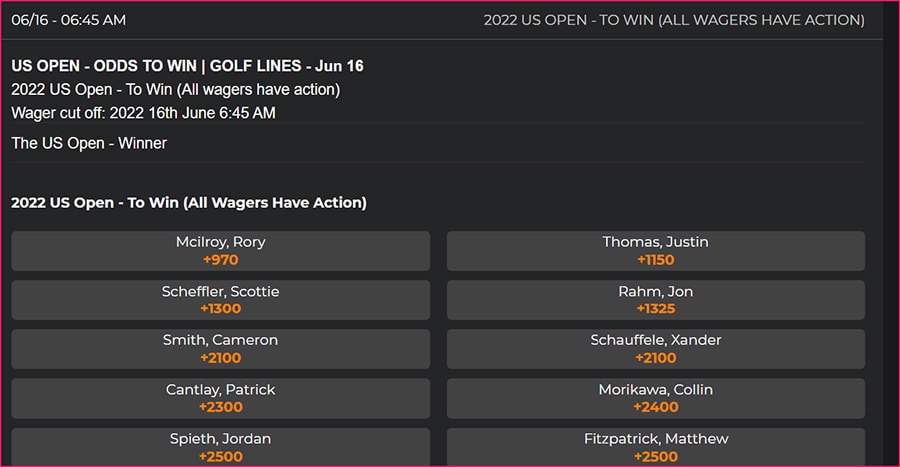900x467 pixels.
Task: Select Morikawa, Collin at +2400
Action: click(655, 398)
